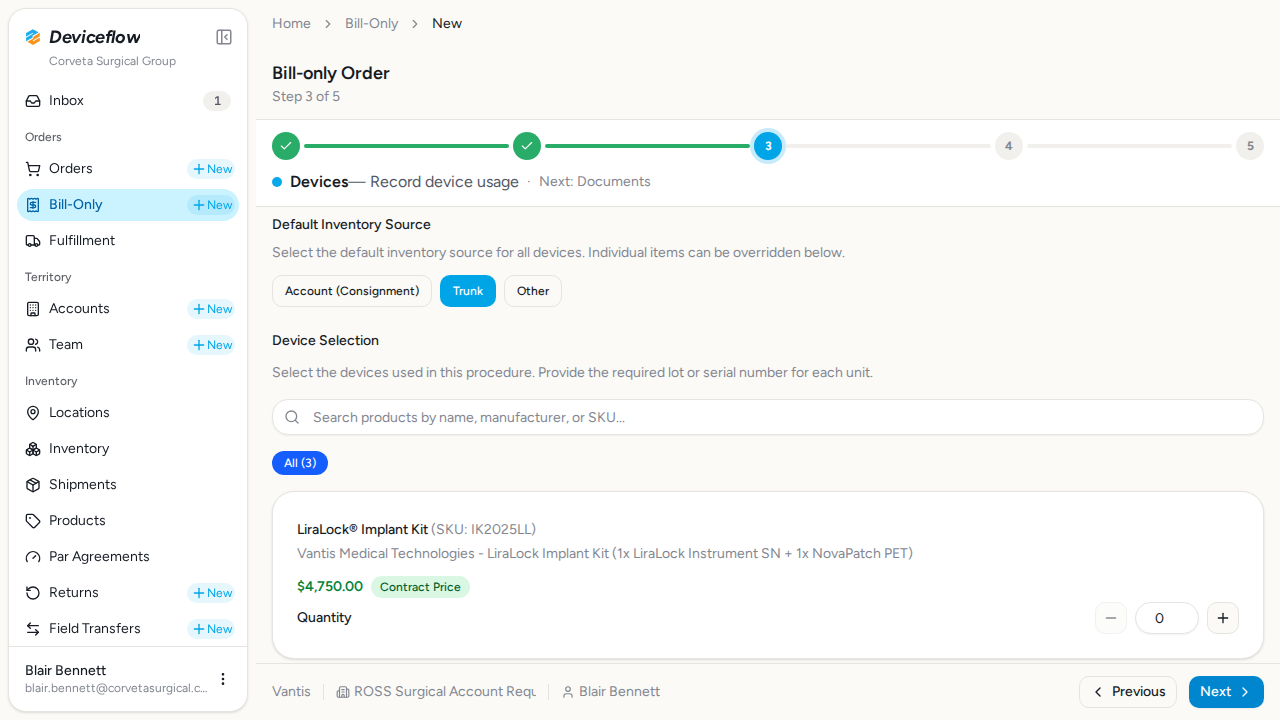This screenshot has height=720, width=1280.
Task: Focus the product search field
Action: point(768,417)
